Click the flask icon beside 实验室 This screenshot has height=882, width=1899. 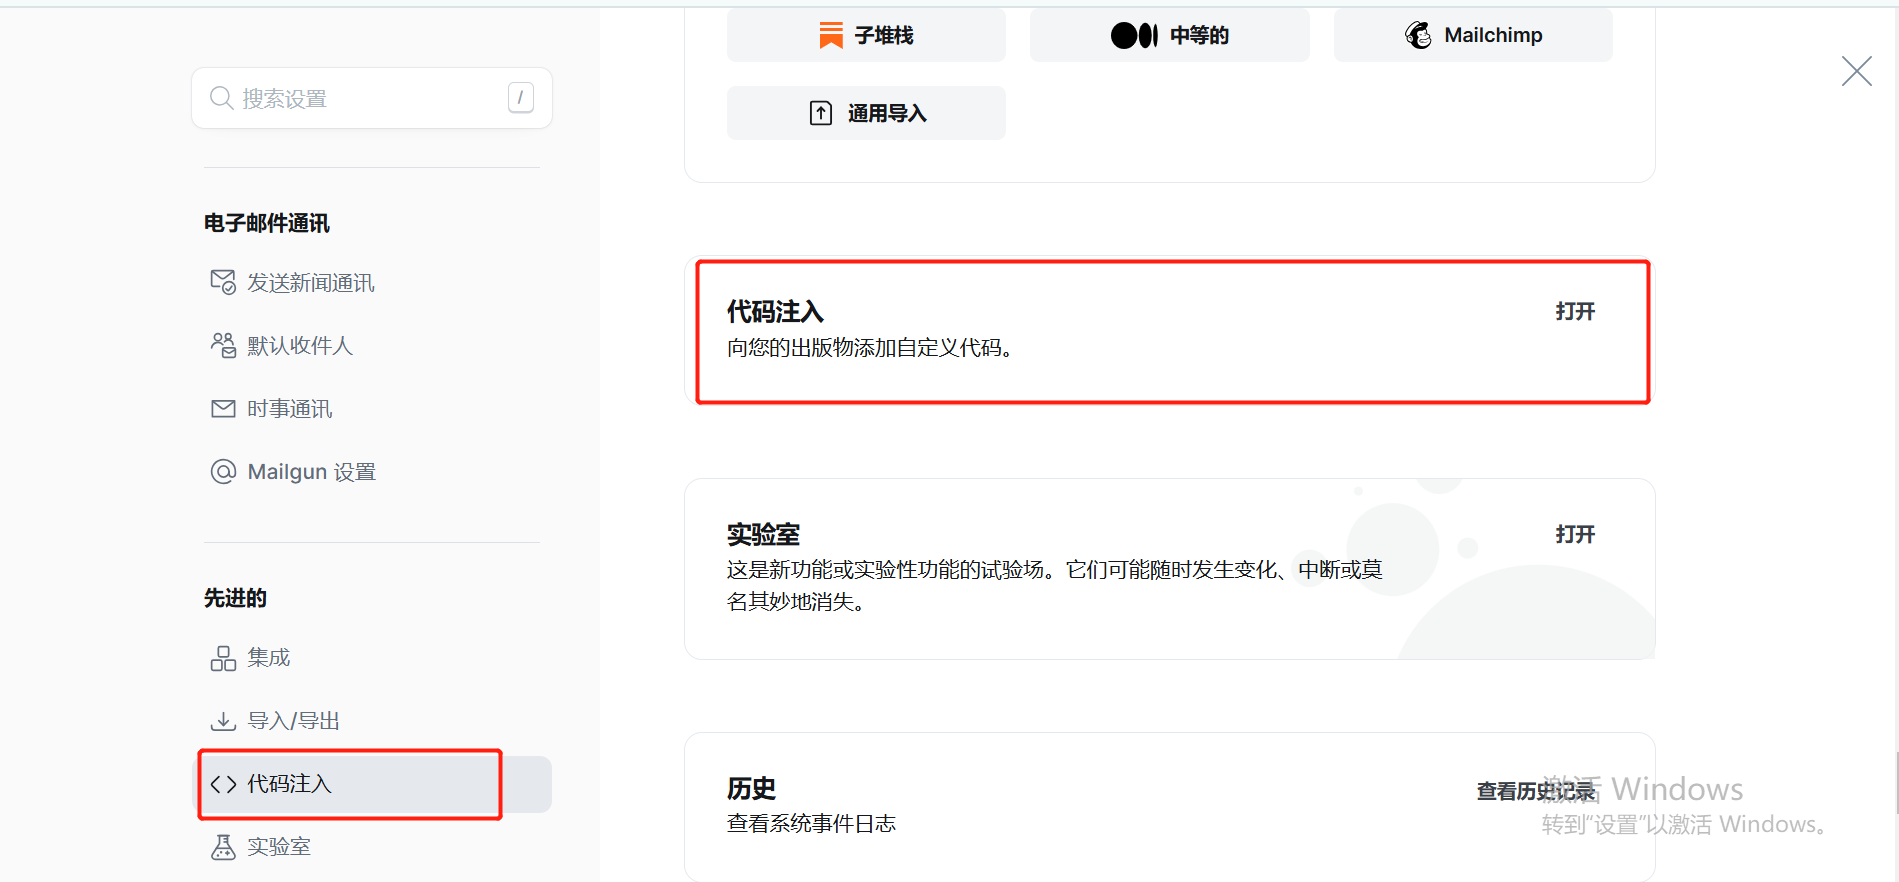point(223,847)
